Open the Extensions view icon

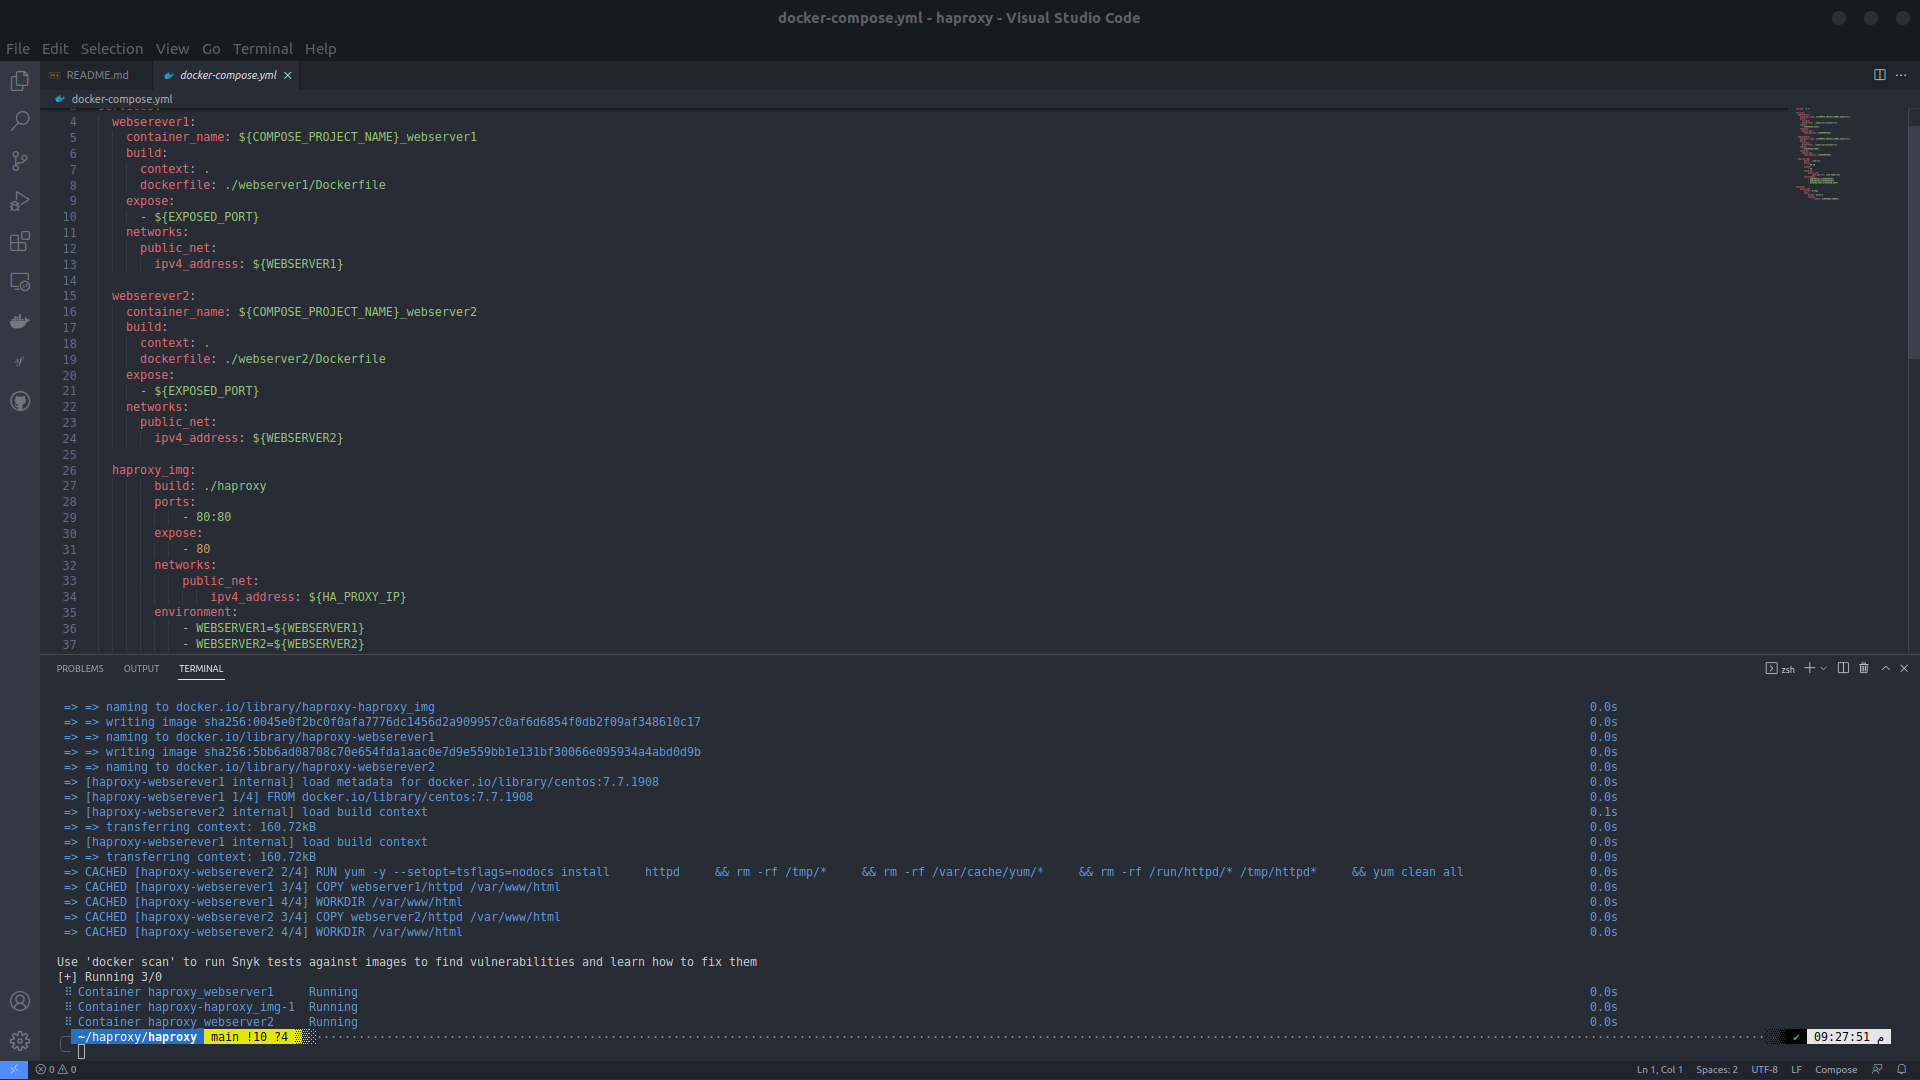pyautogui.click(x=20, y=241)
